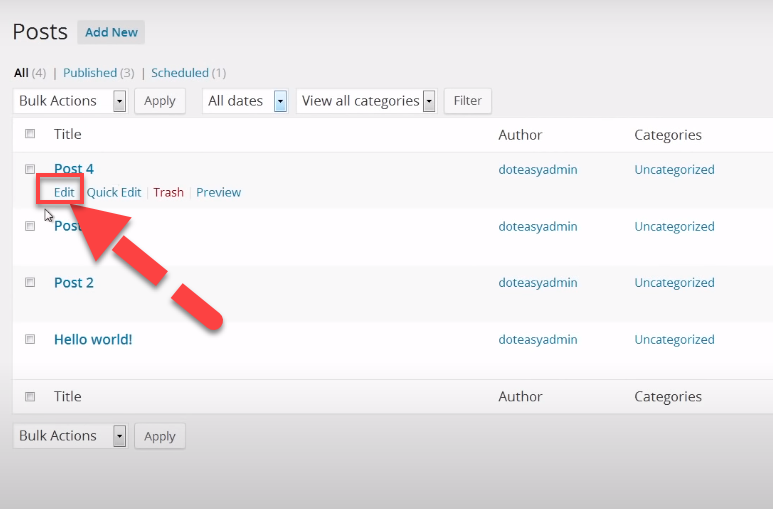Open the Post 4 title link
This screenshot has height=509, width=773.
(74, 169)
